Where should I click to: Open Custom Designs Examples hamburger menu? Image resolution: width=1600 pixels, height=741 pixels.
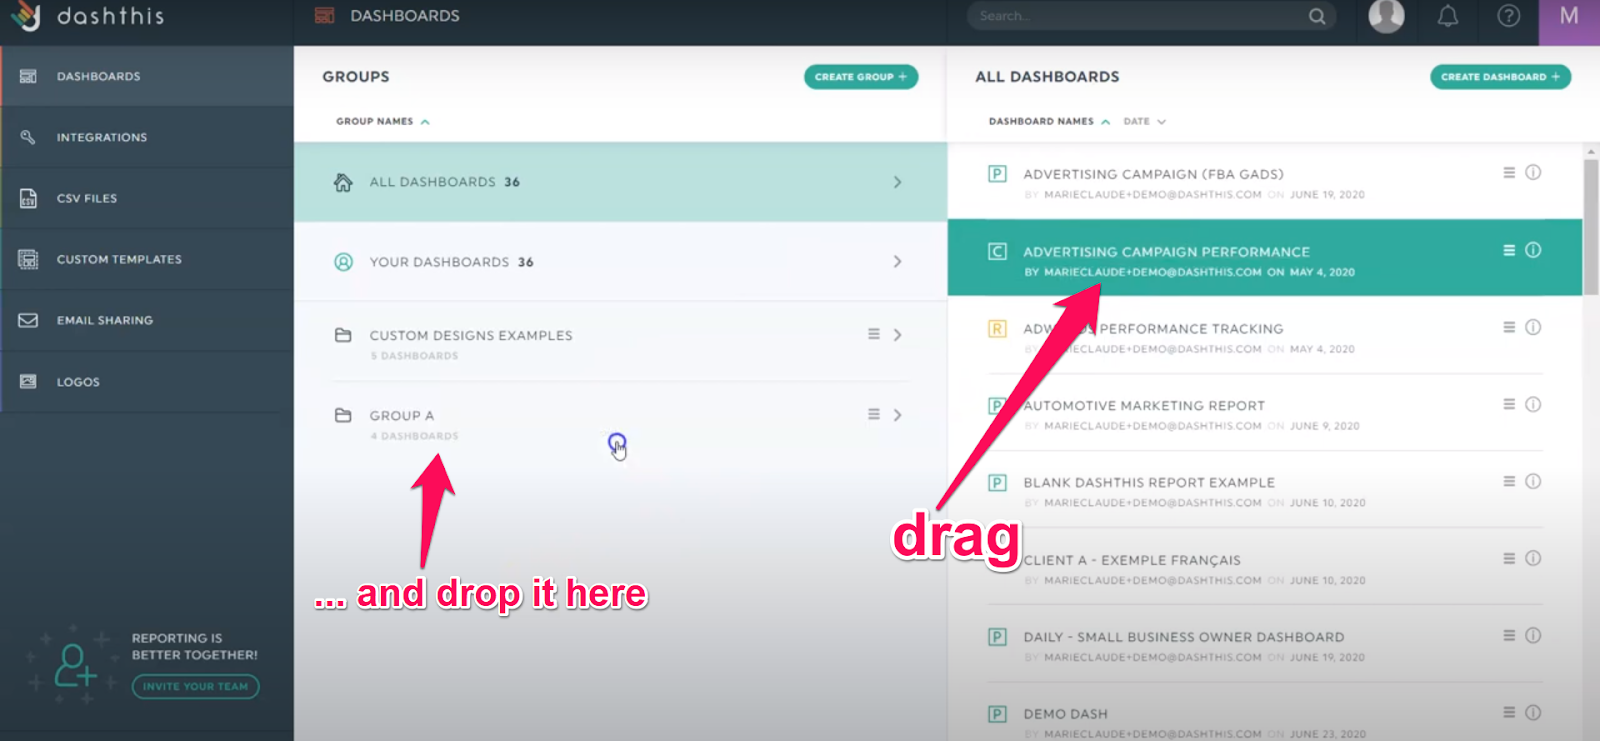click(x=873, y=334)
